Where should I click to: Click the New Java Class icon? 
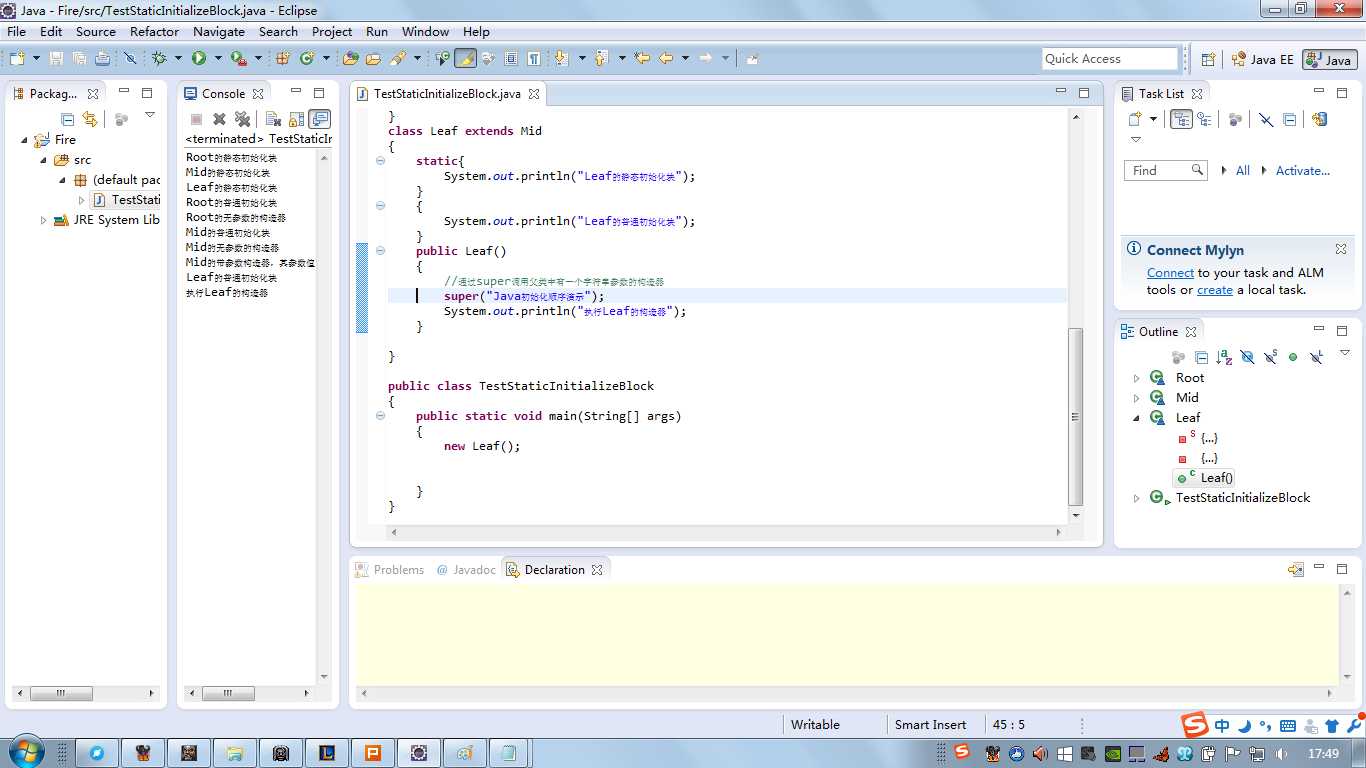click(x=308, y=58)
